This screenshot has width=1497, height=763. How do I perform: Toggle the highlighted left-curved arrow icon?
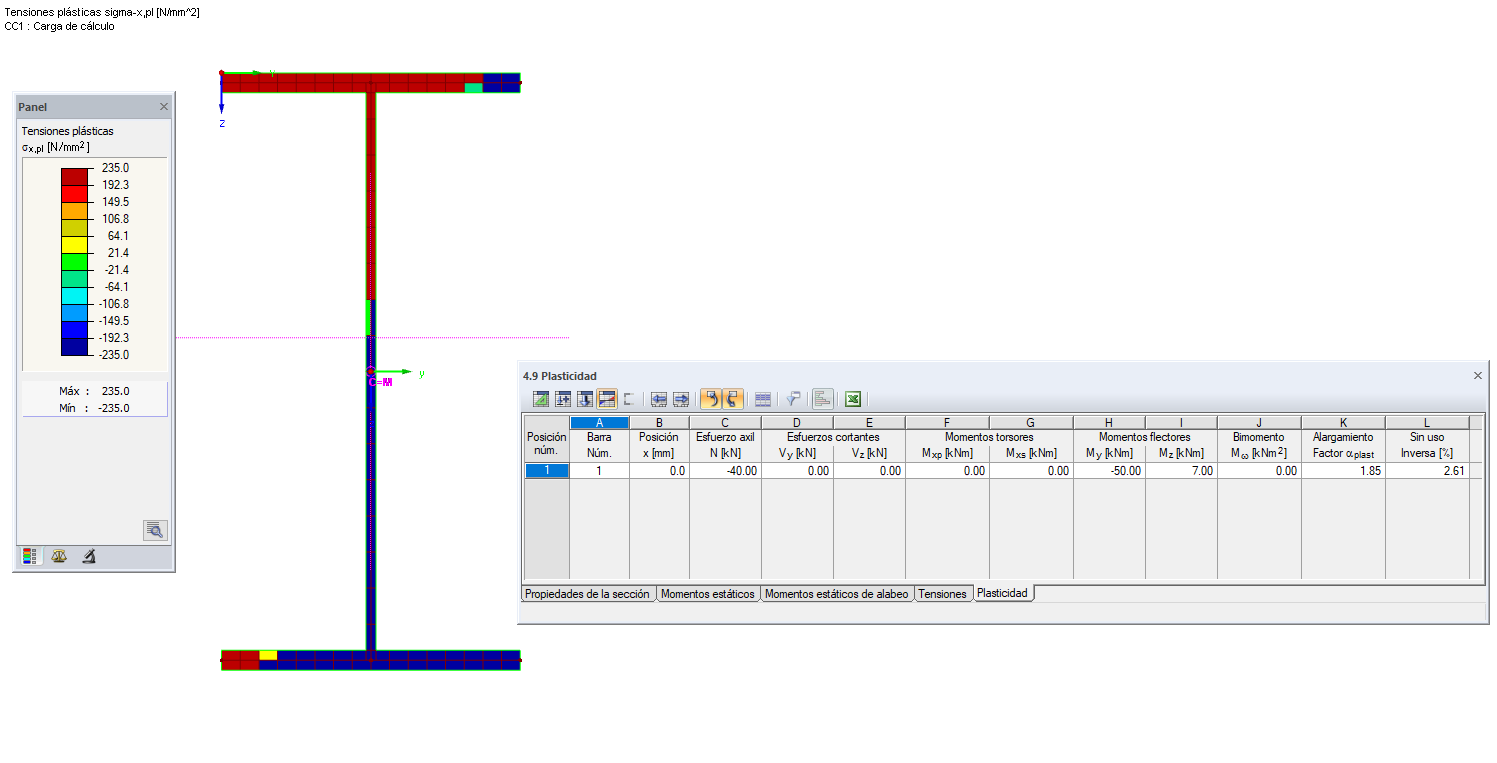[x=711, y=399]
